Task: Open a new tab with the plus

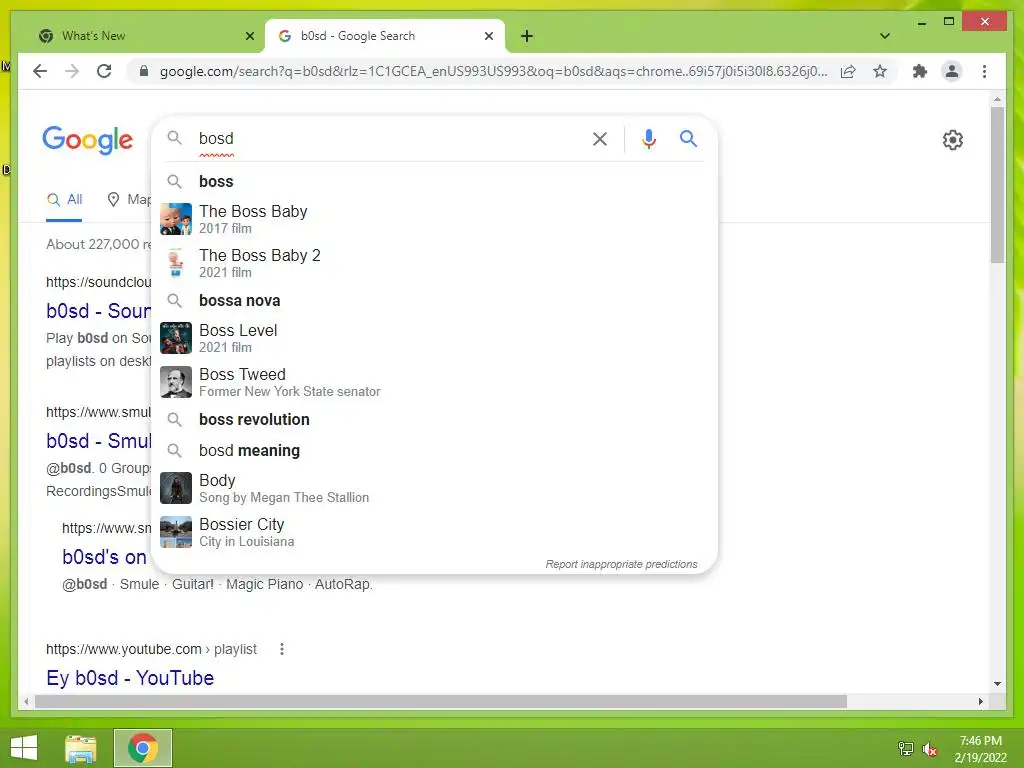Action: (527, 36)
